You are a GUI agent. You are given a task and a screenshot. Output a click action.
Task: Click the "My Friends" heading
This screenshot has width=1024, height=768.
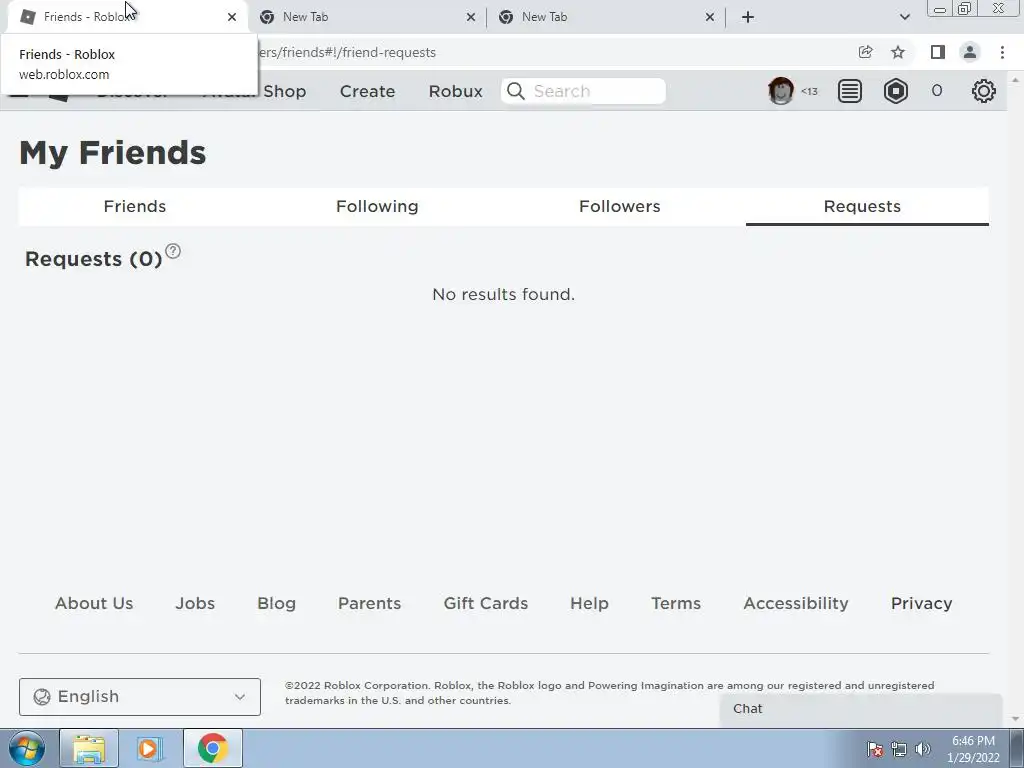click(x=112, y=153)
